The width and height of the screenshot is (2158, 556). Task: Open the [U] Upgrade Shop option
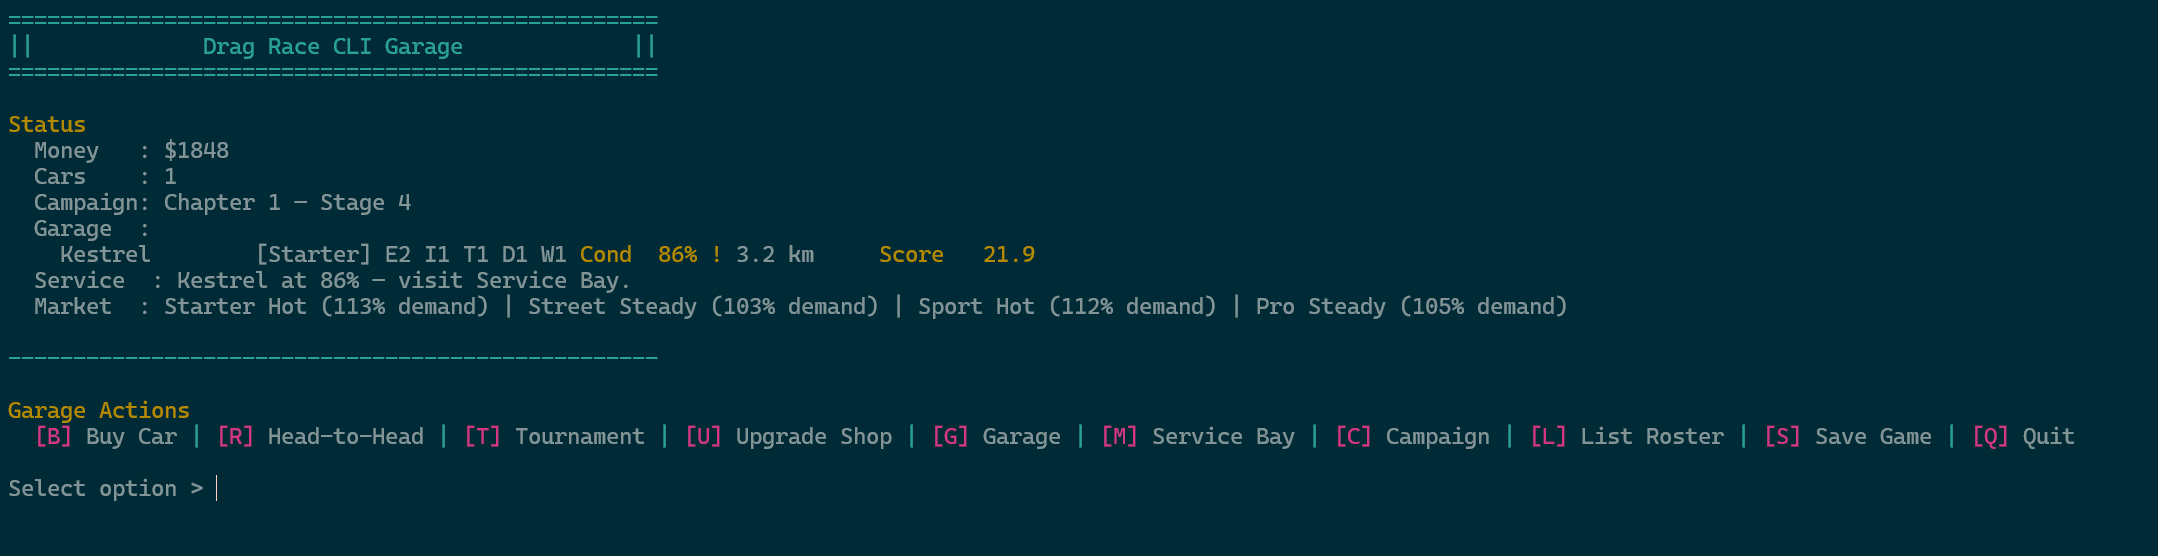[x=788, y=437]
